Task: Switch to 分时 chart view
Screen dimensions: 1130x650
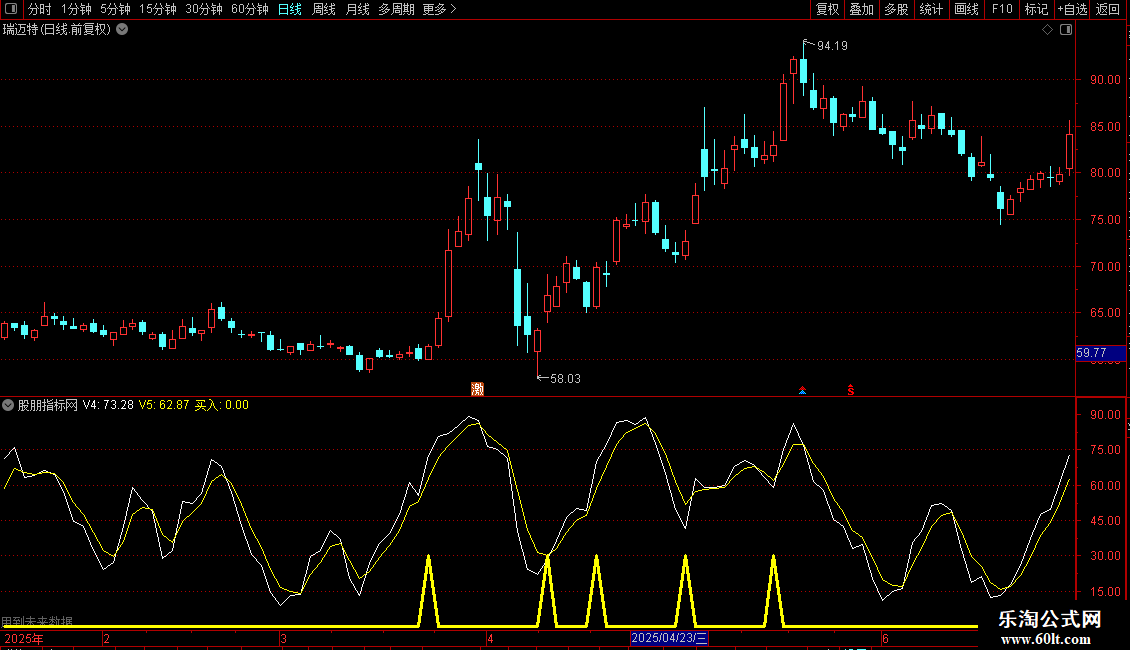Action: [x=39, y=9]
